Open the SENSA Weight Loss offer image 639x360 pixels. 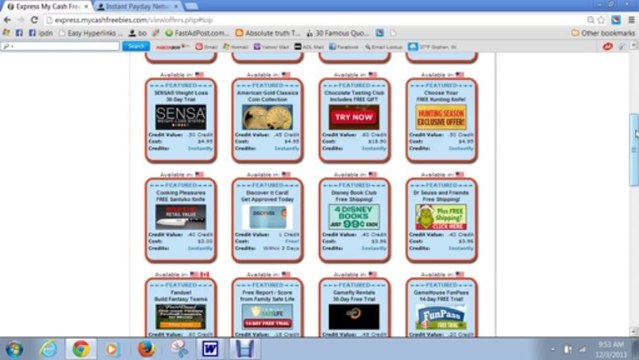tap(181, 117)
